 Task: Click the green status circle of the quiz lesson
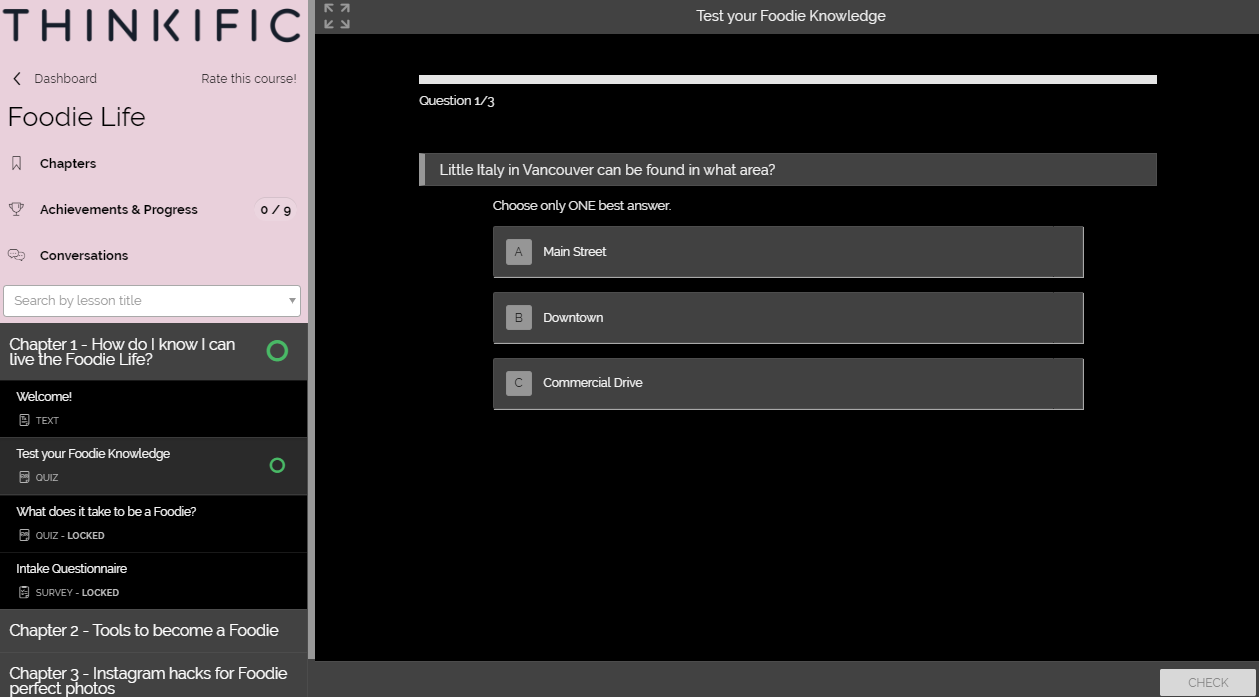[x=277, y=465]
